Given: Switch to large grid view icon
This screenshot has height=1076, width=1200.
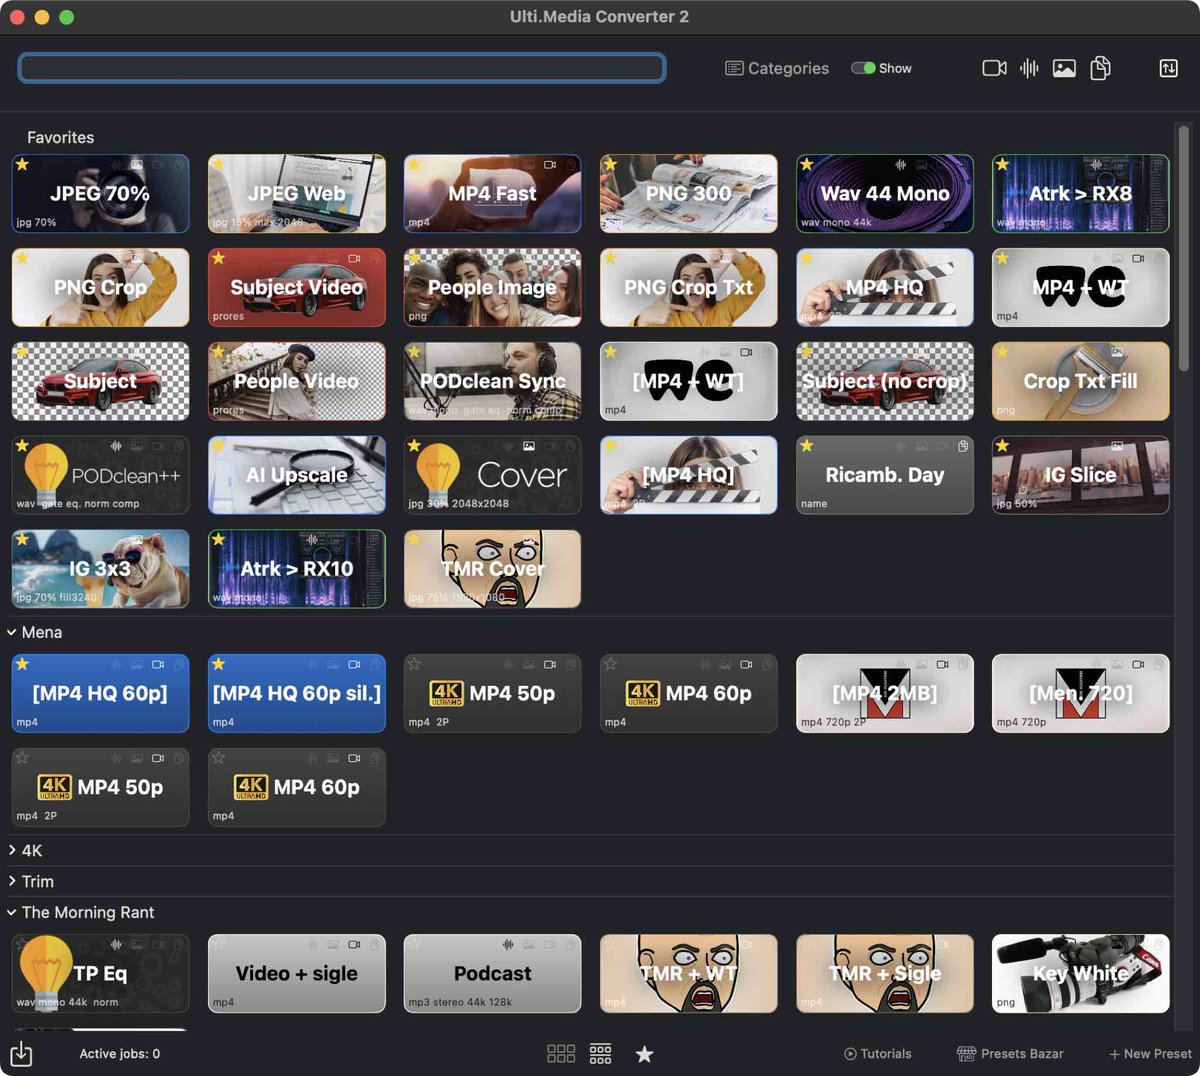Looking at the screenshot, I should click(x=561, y=1053).
